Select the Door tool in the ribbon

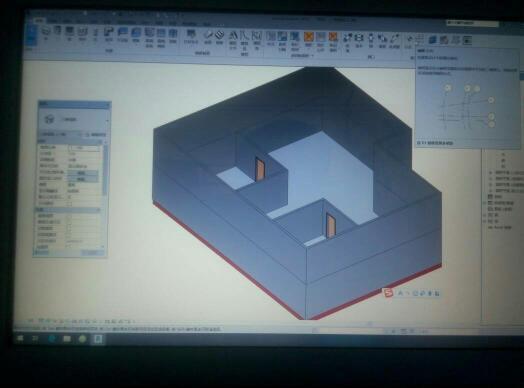pyautogui.click(x=58, y=32)
